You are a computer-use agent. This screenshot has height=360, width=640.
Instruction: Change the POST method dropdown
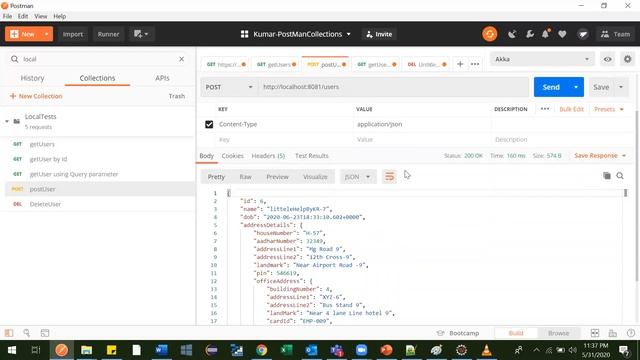pos(229,87)
